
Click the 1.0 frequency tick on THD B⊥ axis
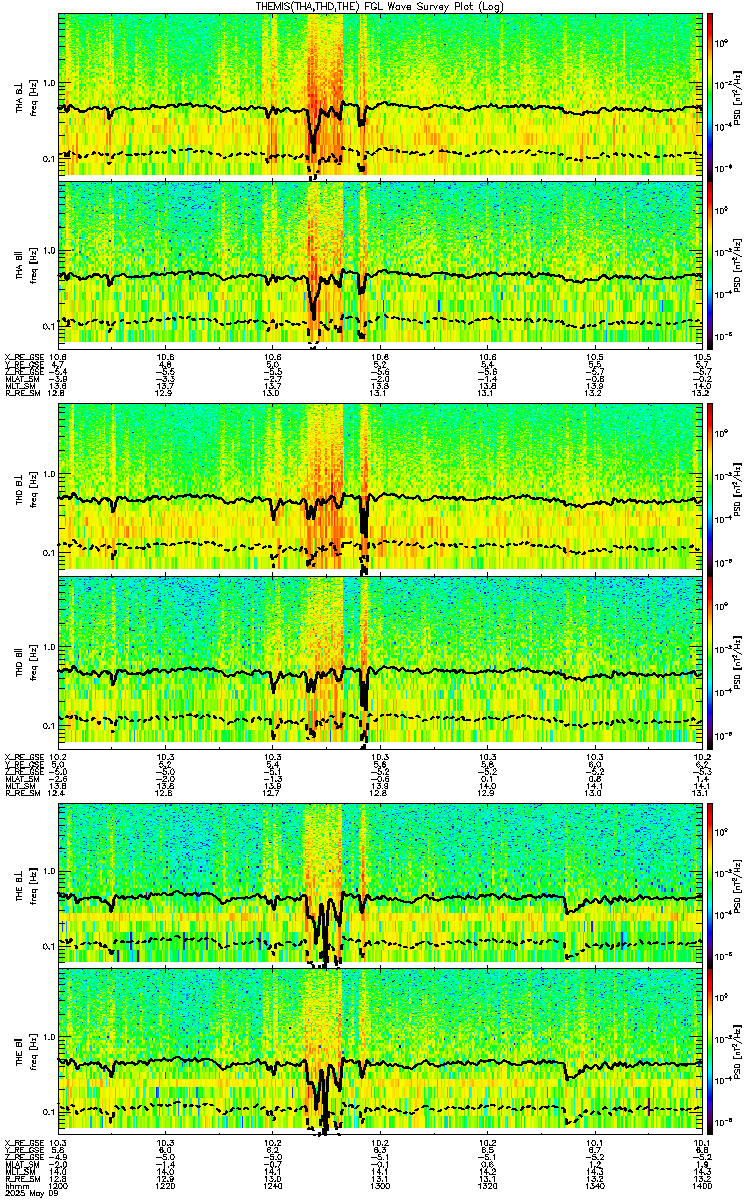(x=49, y=475)
